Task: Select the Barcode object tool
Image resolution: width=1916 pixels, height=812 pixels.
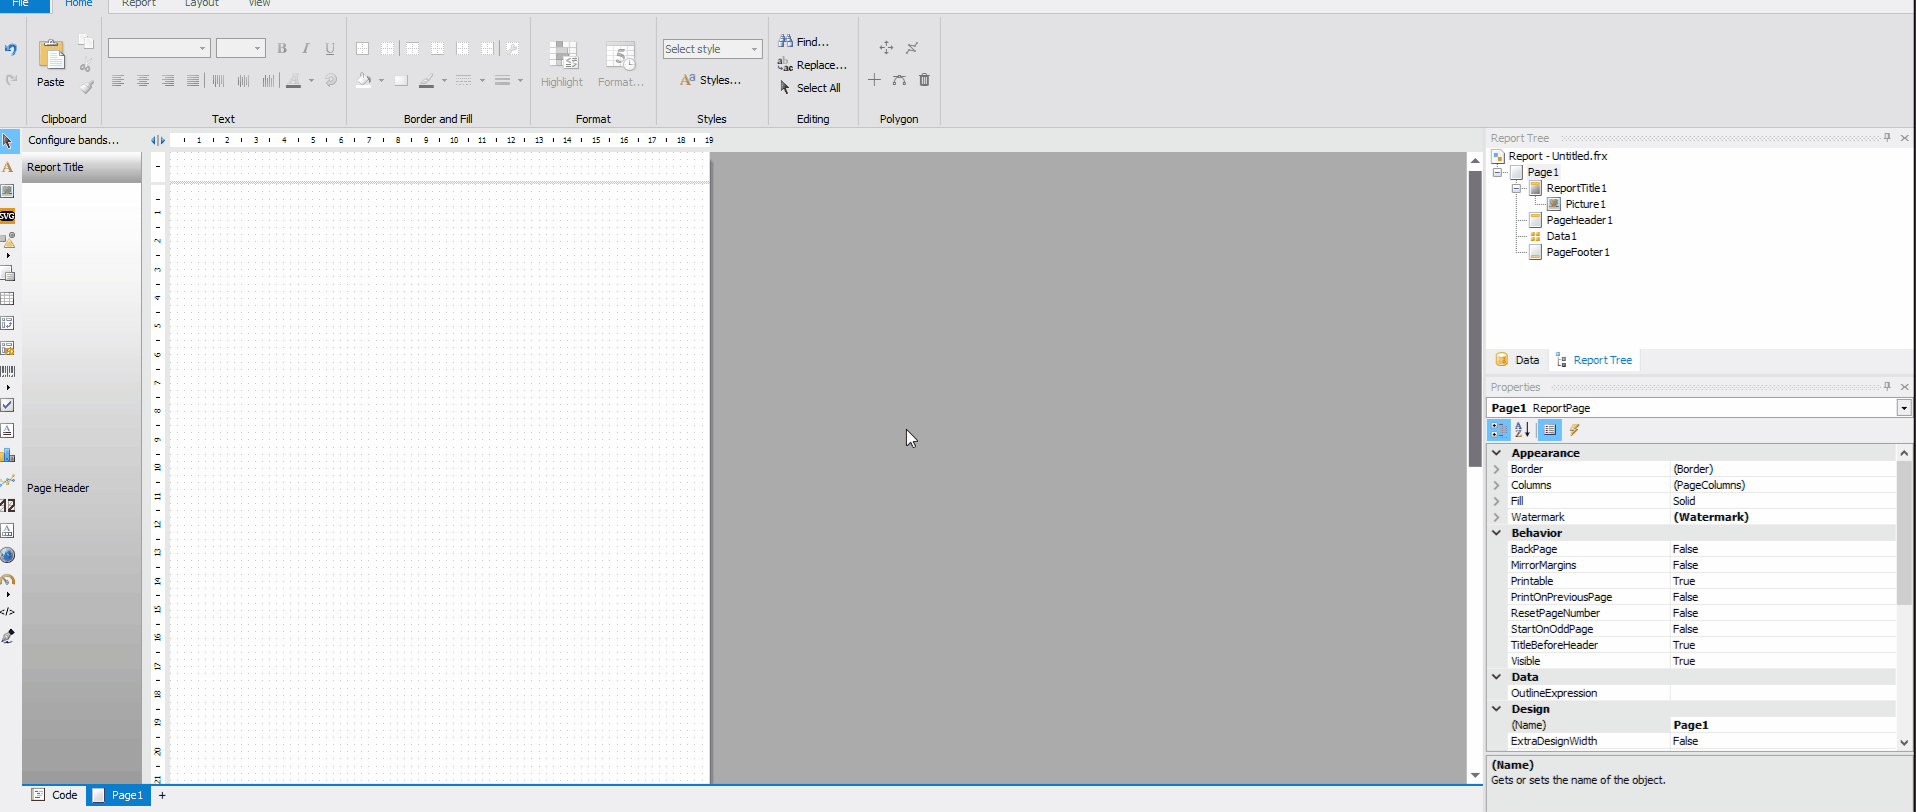Action: (8, 371)
